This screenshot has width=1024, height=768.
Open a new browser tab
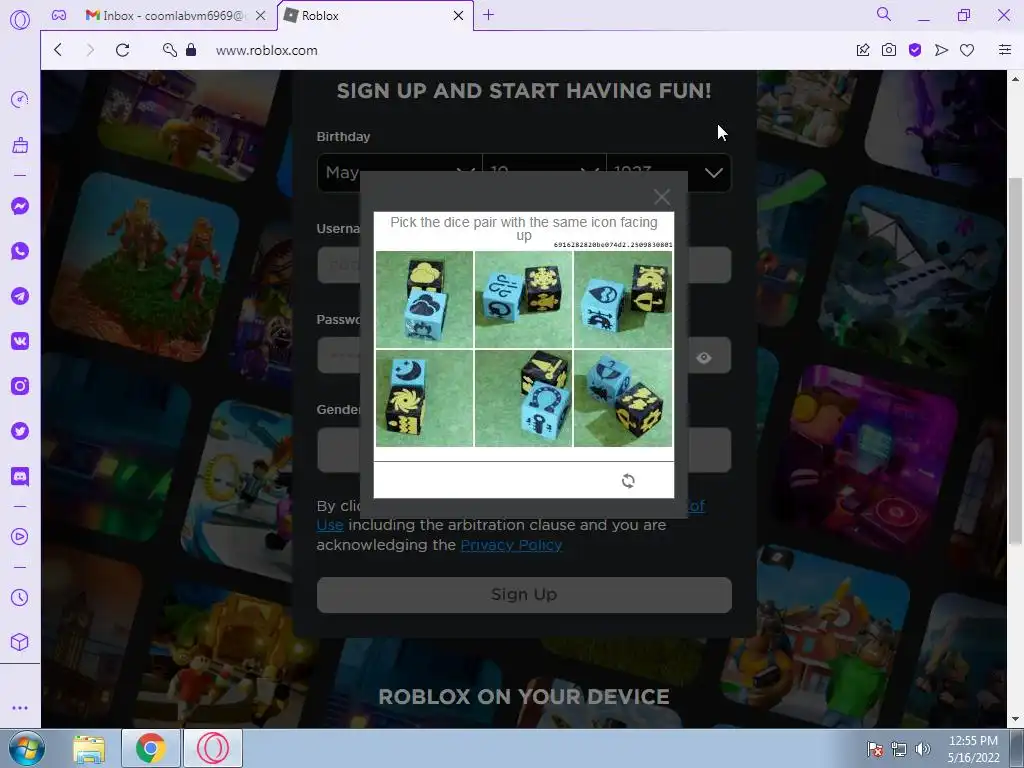click(488, 15)
